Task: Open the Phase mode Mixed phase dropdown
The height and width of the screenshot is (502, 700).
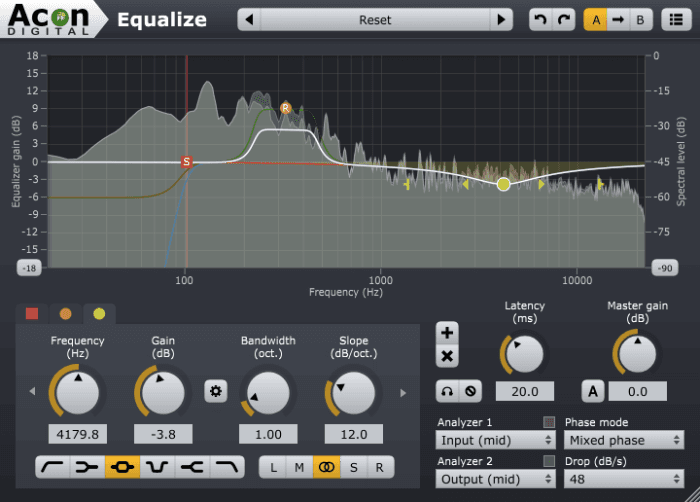Action: pyautogui.click(x=624, y=440)
